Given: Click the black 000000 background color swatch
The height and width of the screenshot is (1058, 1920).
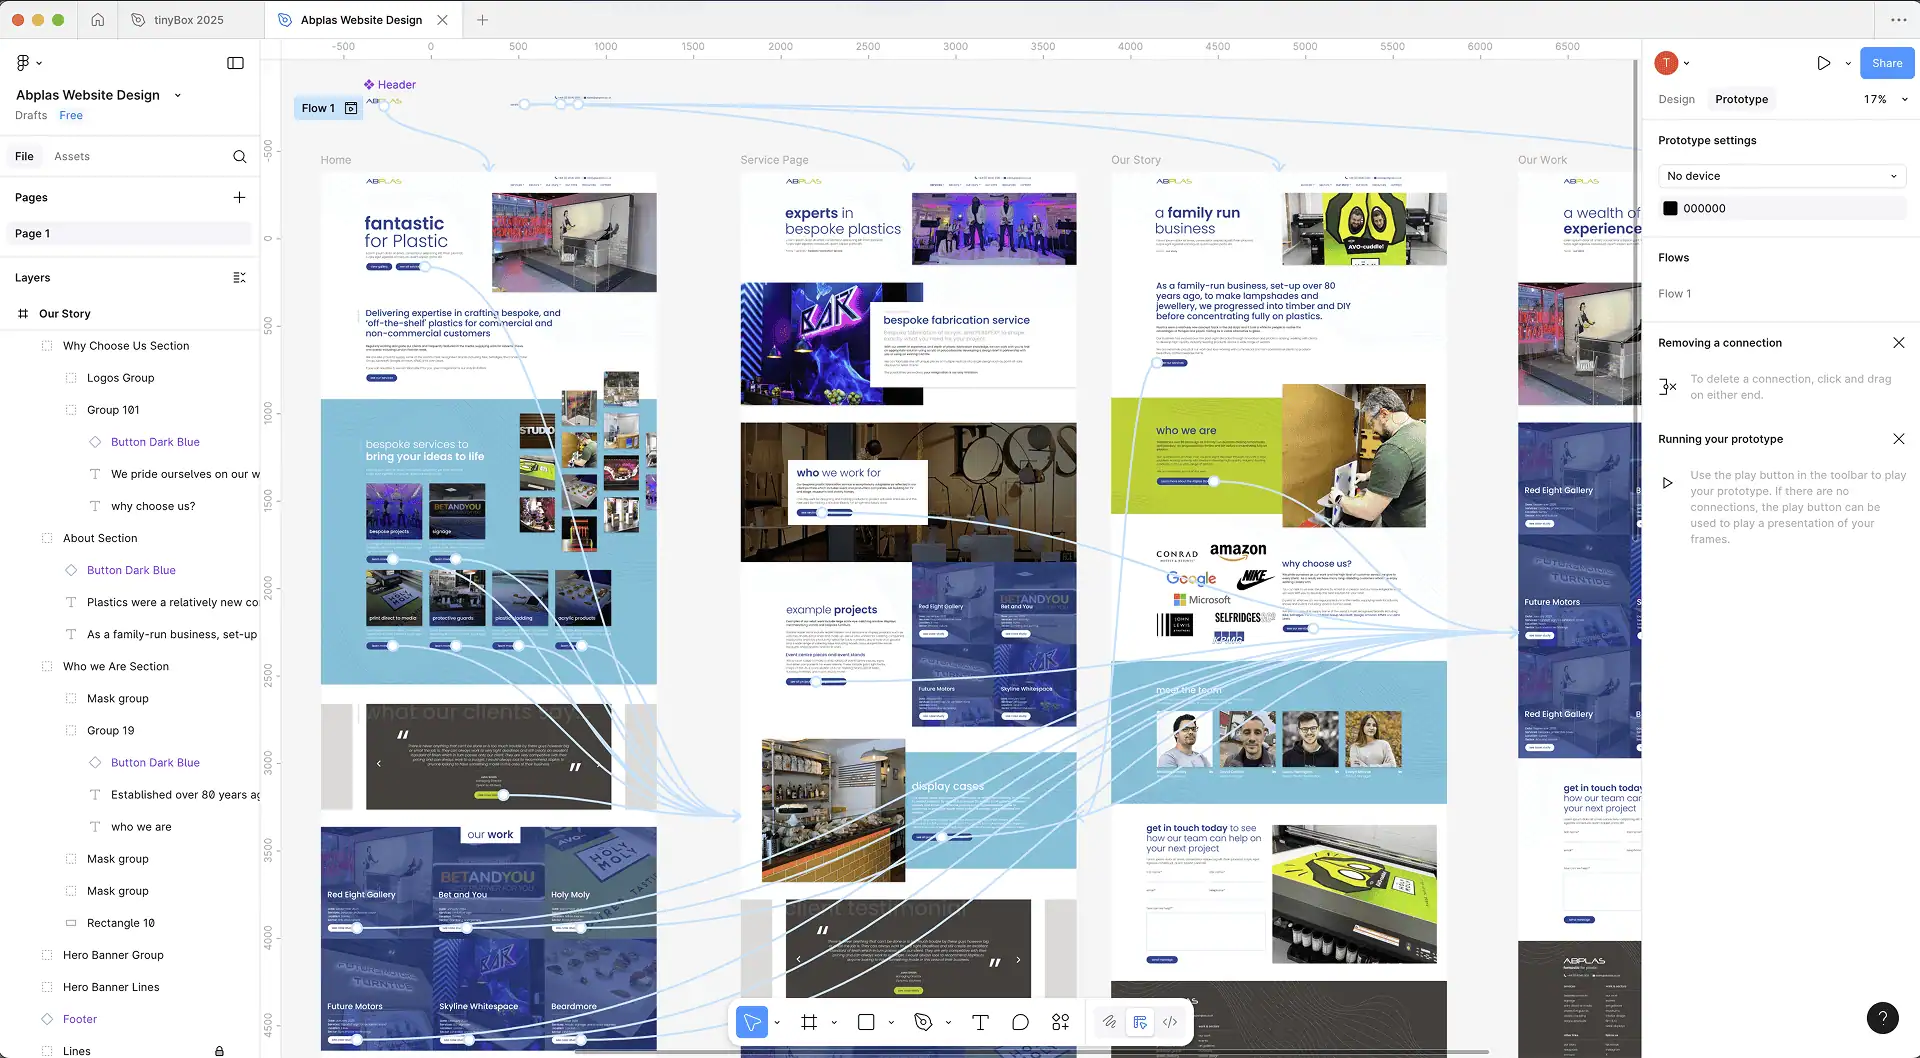Looking at the screenshot, I should pos(1670,209).
